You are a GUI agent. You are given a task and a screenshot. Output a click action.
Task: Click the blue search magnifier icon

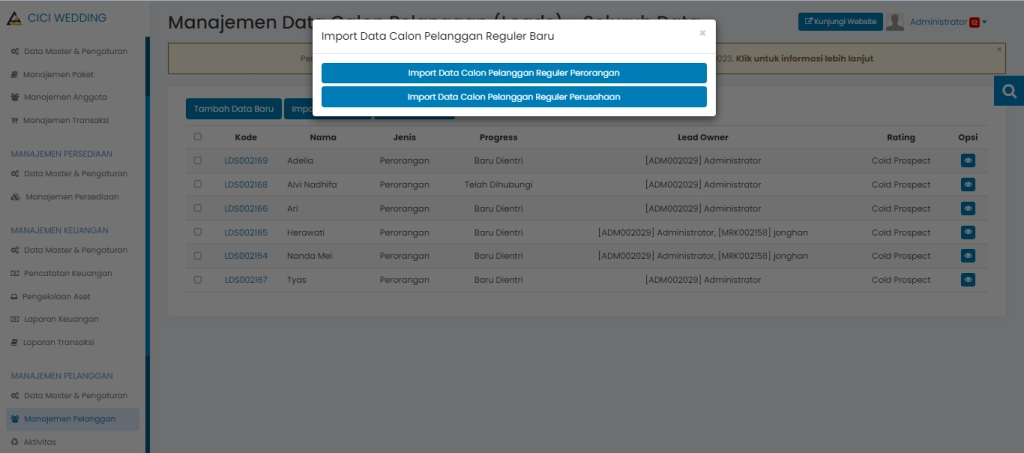1009,91
